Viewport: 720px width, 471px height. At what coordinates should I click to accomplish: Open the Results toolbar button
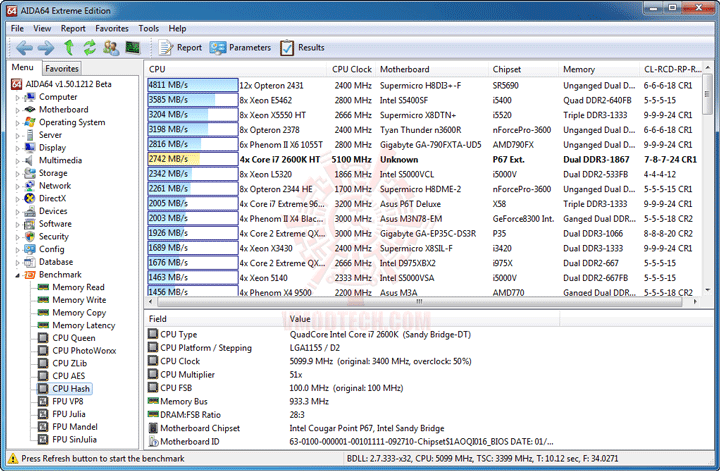[x=302, y=47]
